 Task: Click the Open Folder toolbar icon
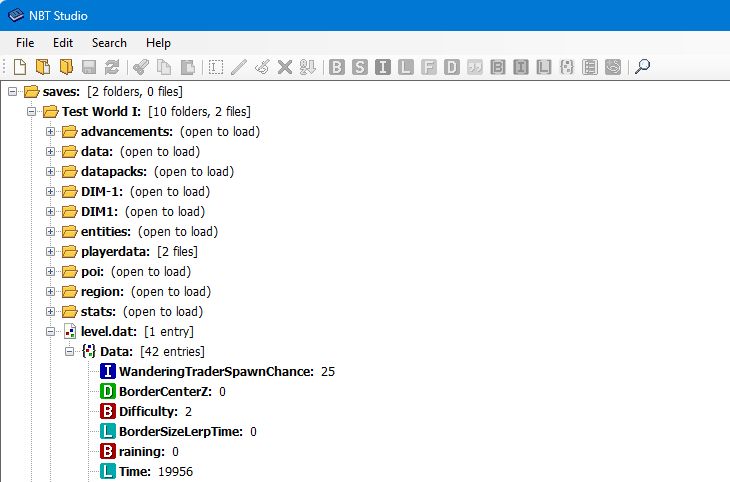66,67
